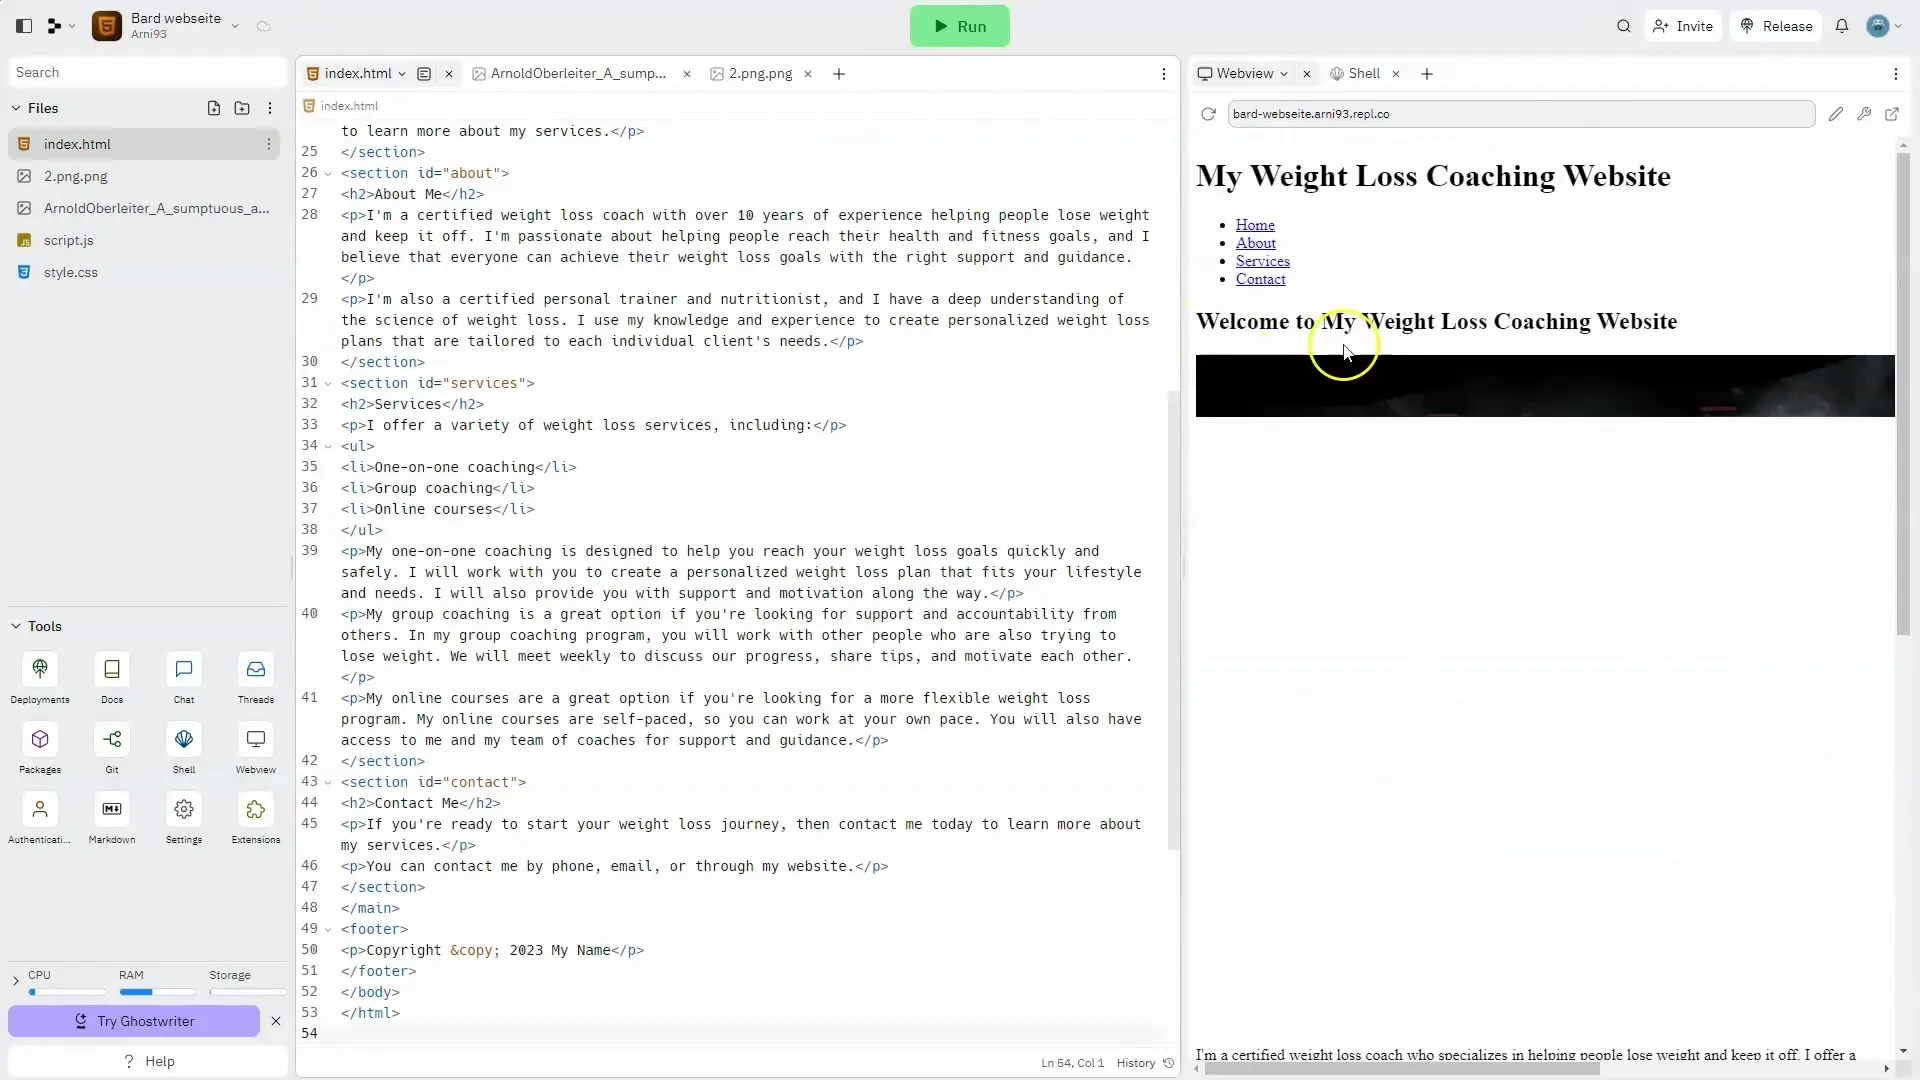Click the index.html file tab dropdown

[x=400, y=74]
